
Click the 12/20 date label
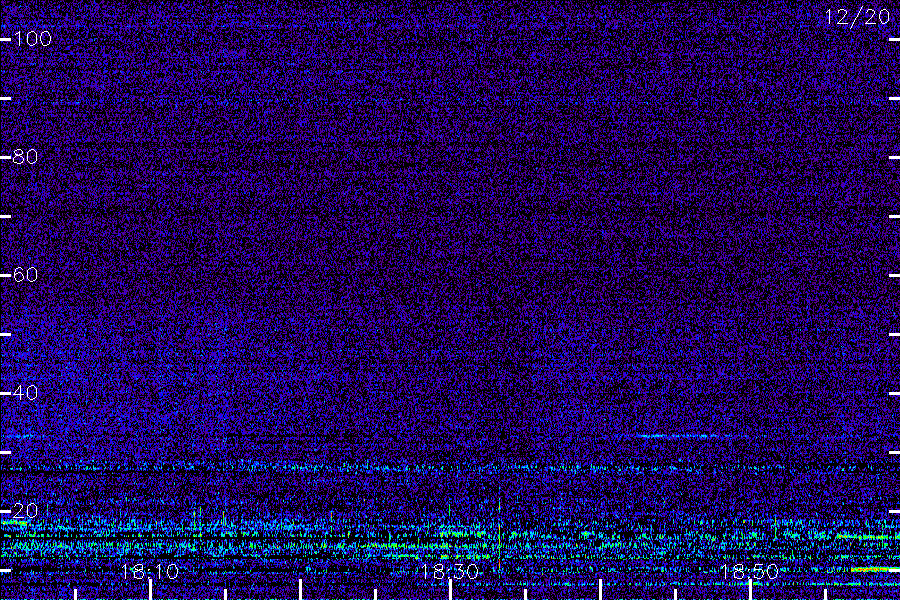(x=857, y=17)
